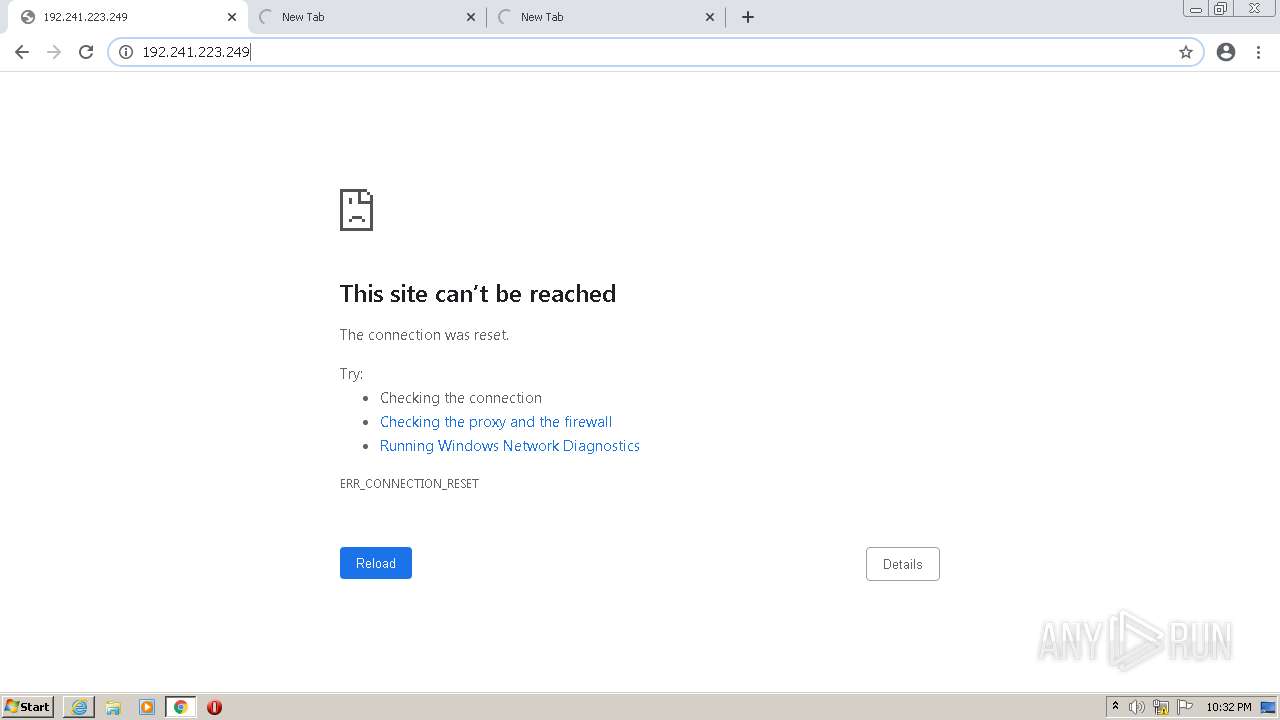Click Show desktop button at the taskbar end
The width and height of the screenshot is (1280, 720).
[x=1268, y=707]
